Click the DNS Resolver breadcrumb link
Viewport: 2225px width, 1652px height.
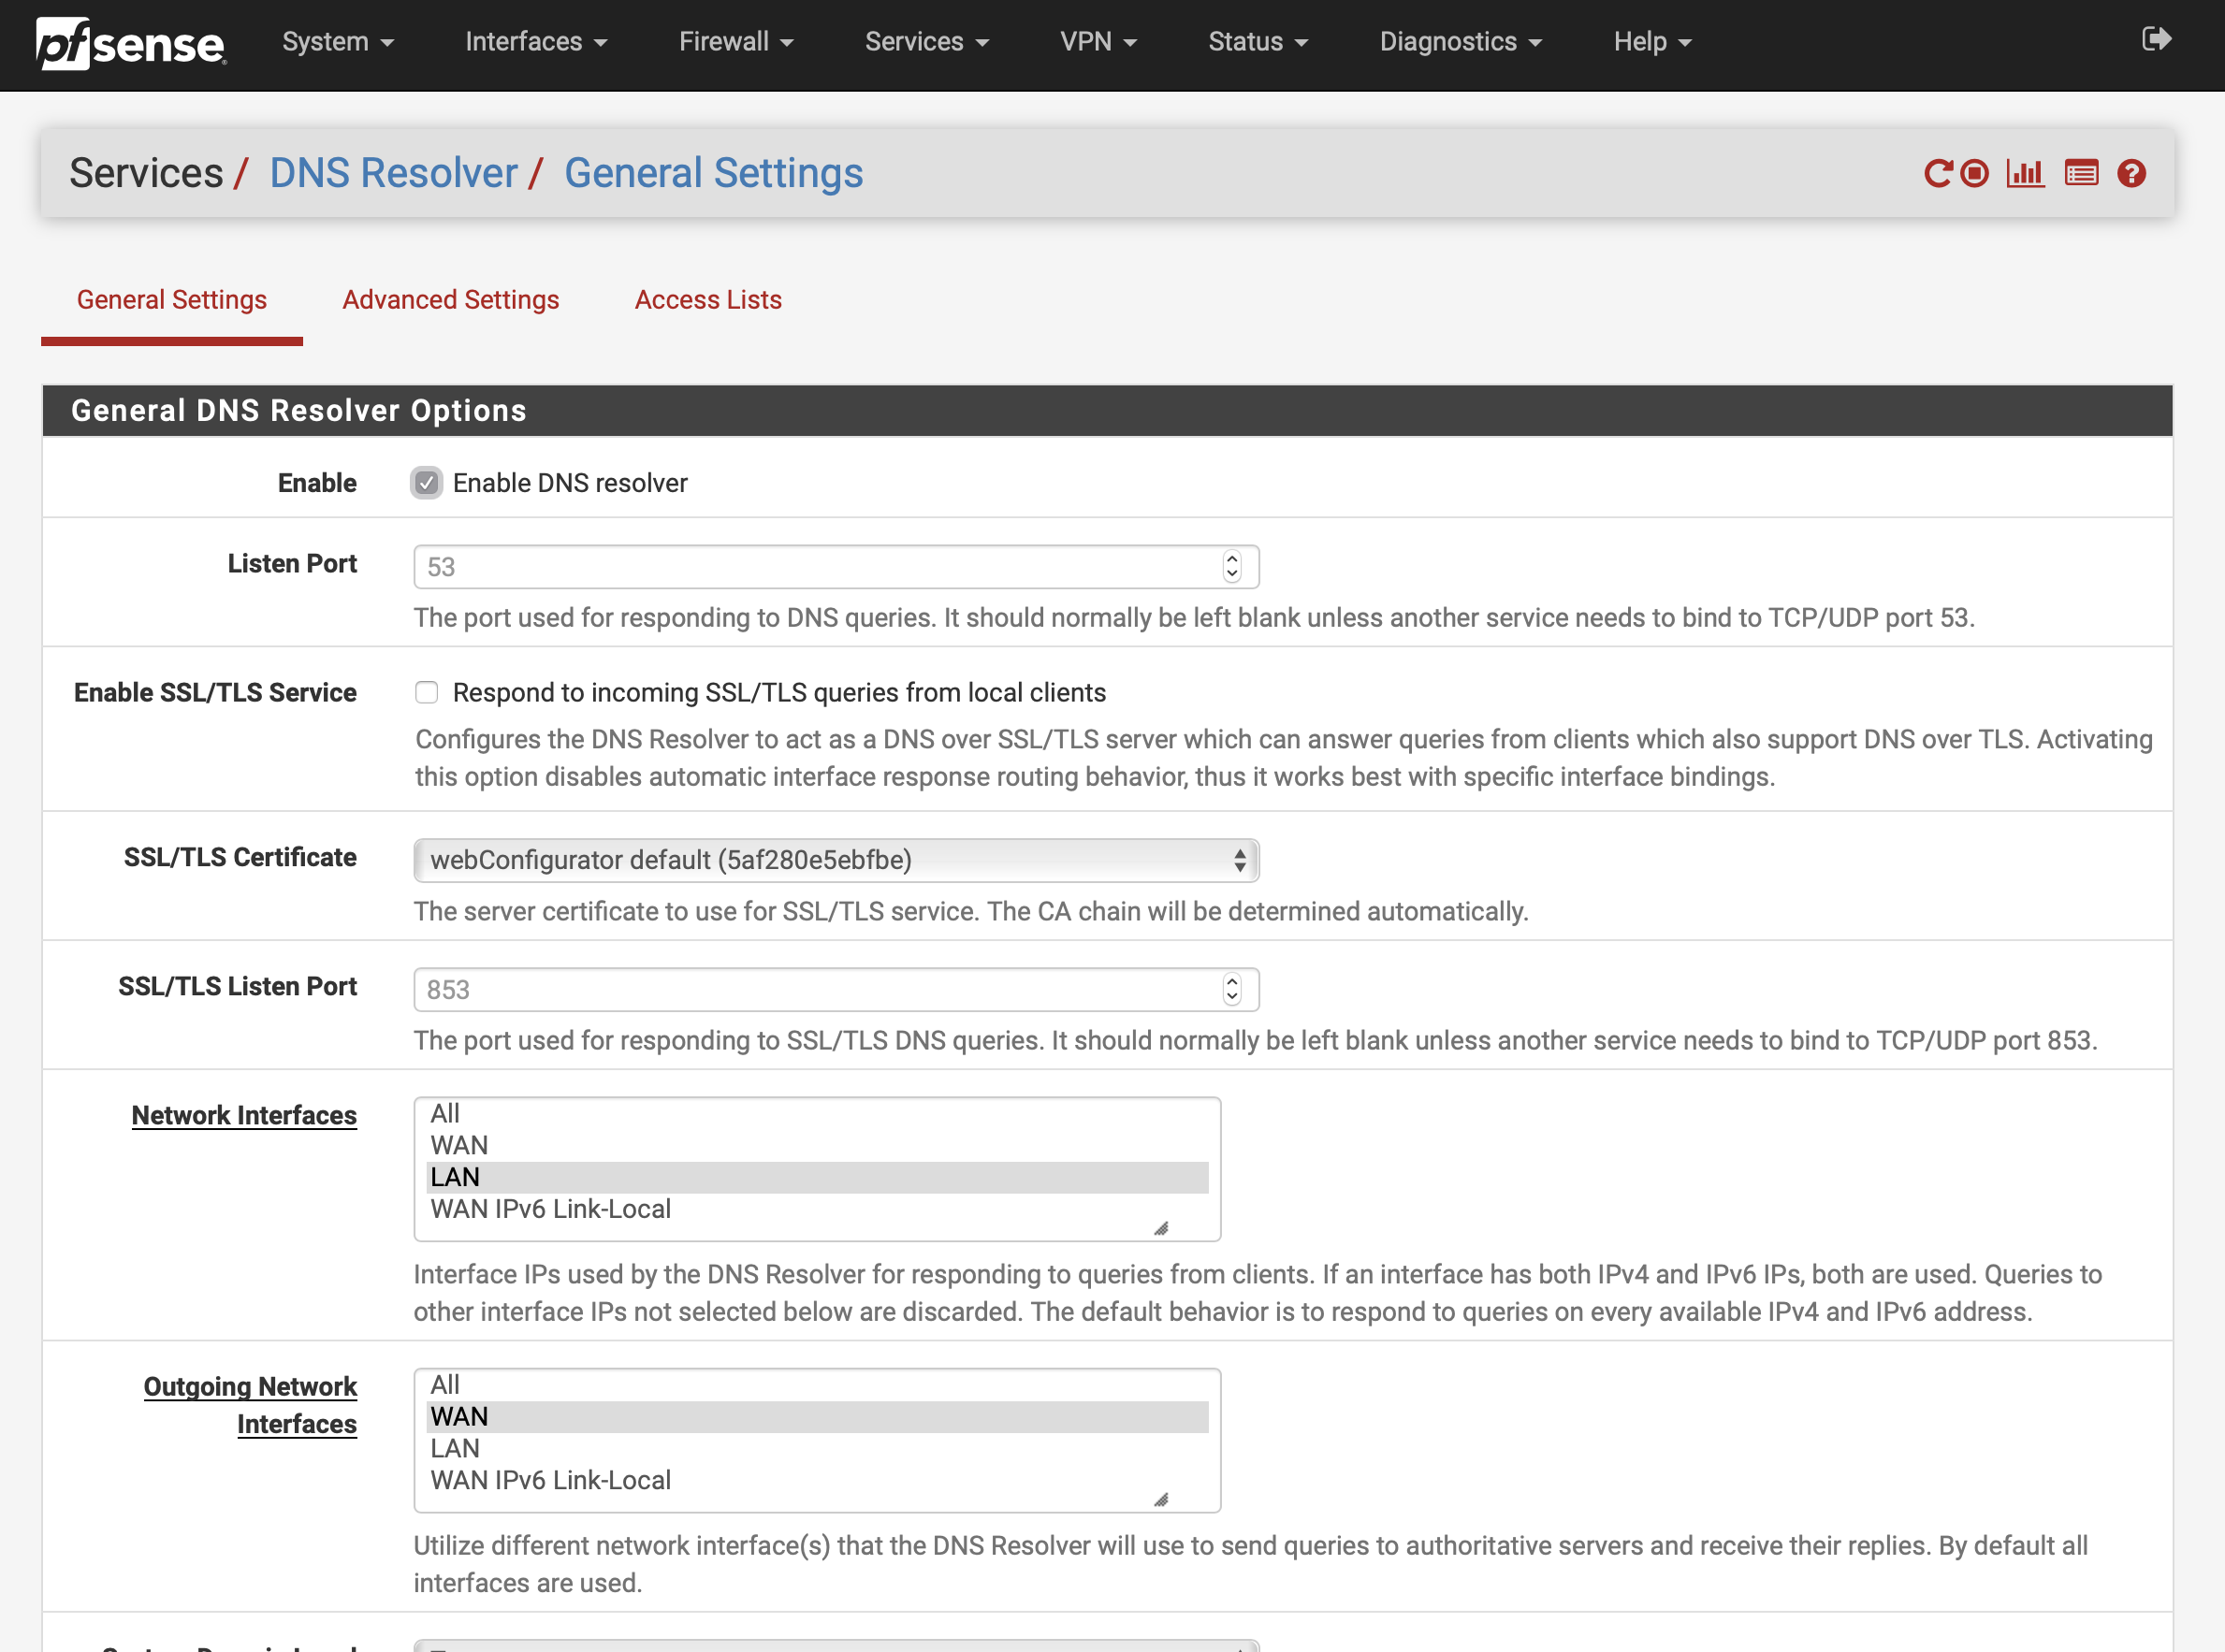(393, 173)
